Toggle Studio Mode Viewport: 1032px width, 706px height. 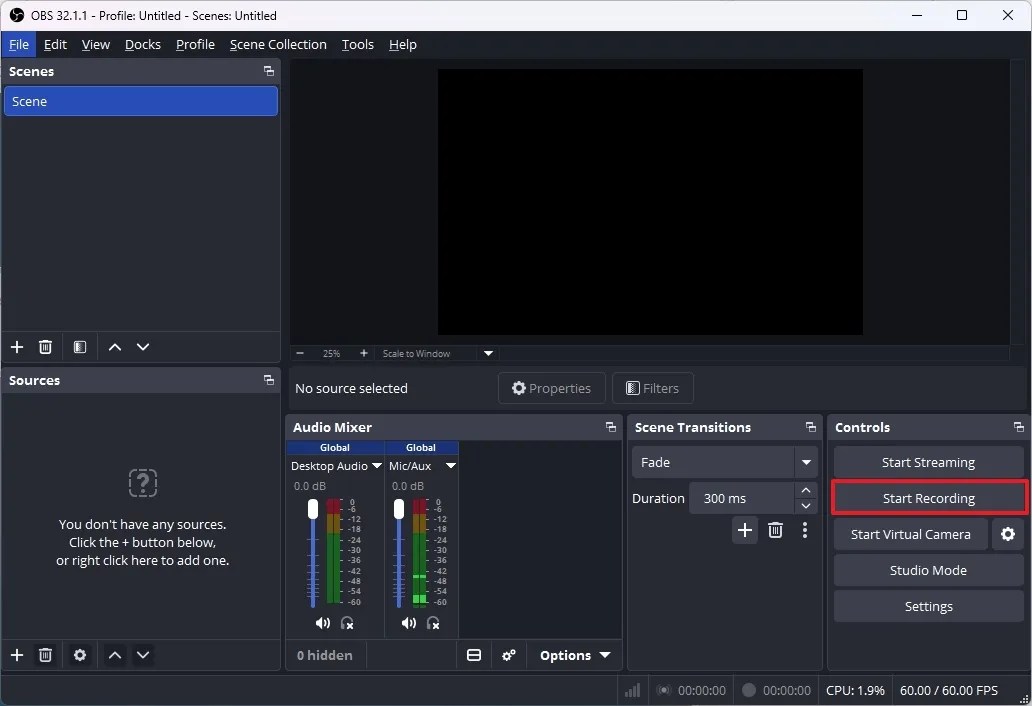928,570
